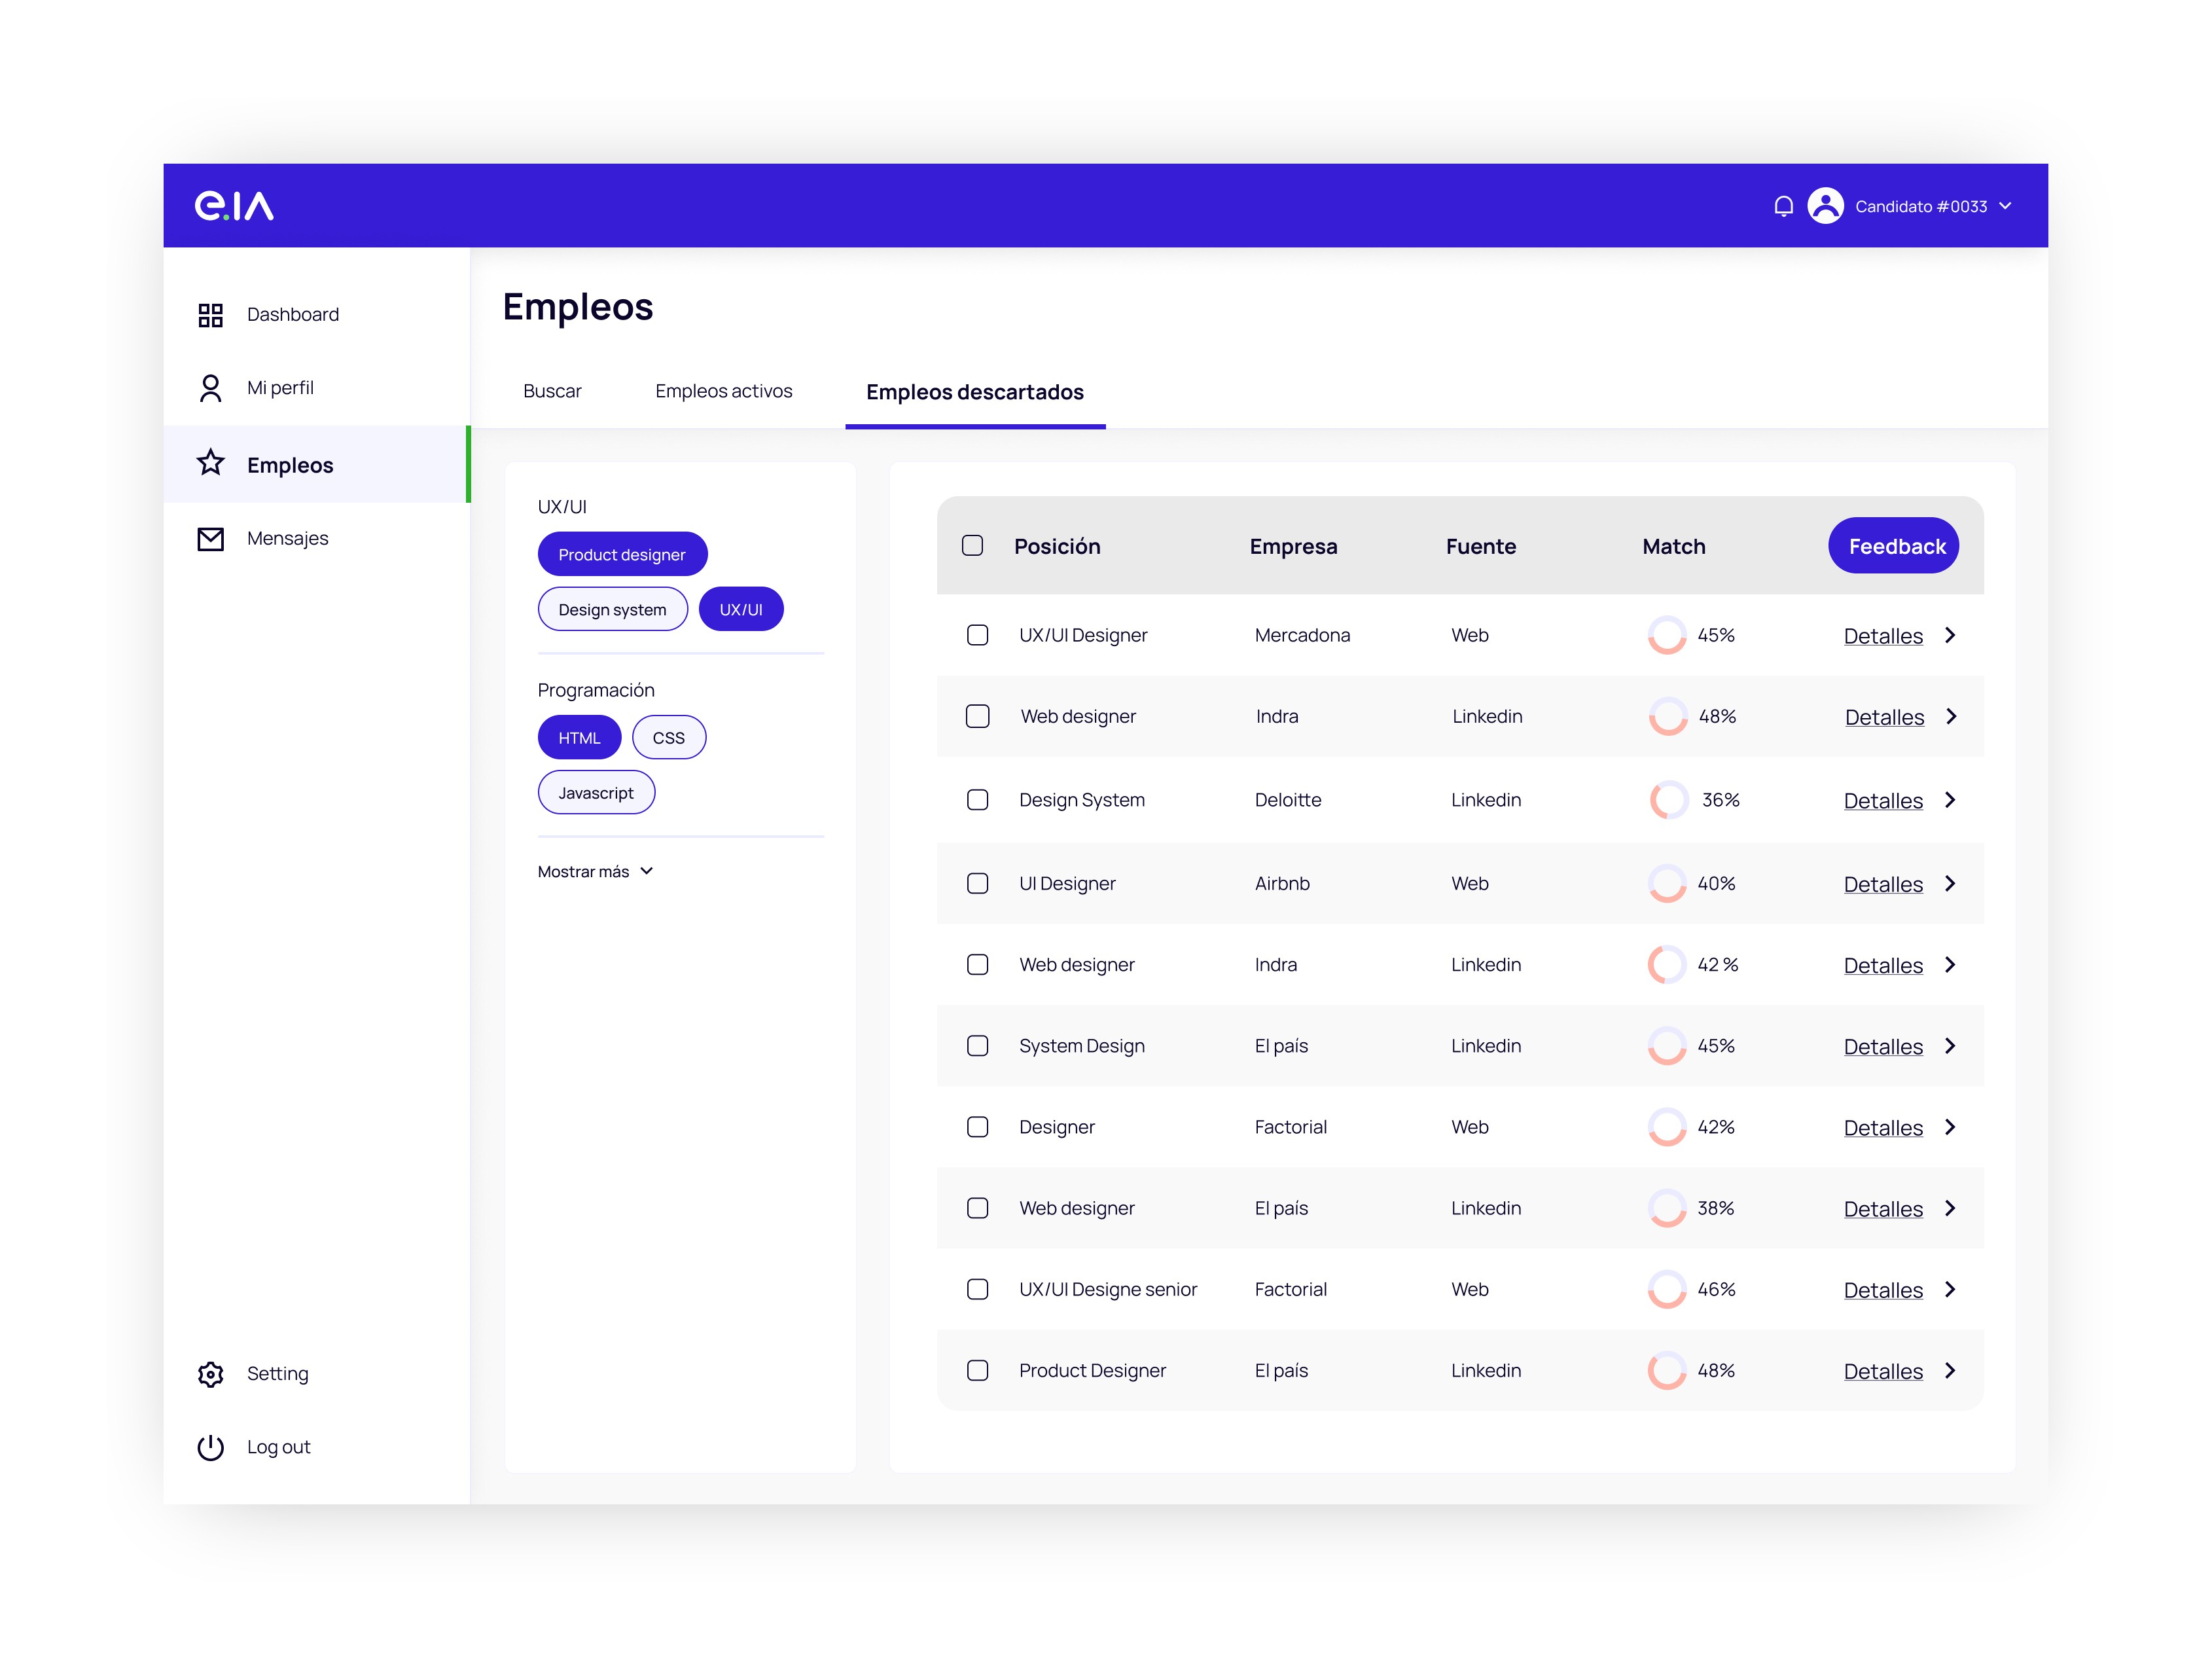Open the Candidato #0033 account dropdown arrow
Viewport: 2212px width, 1668px height.
(x=2005, y=206)
